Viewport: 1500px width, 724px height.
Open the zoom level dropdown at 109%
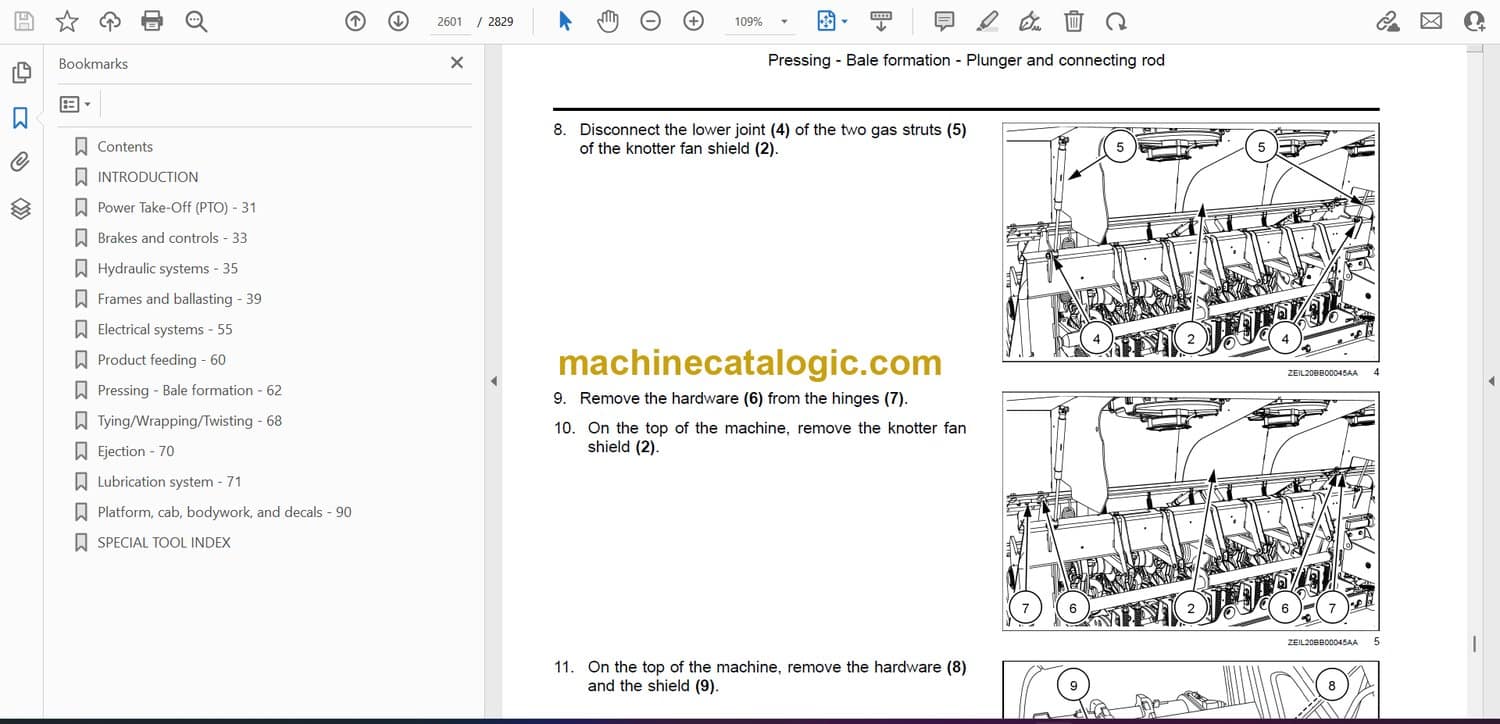(x=784, y=22)
